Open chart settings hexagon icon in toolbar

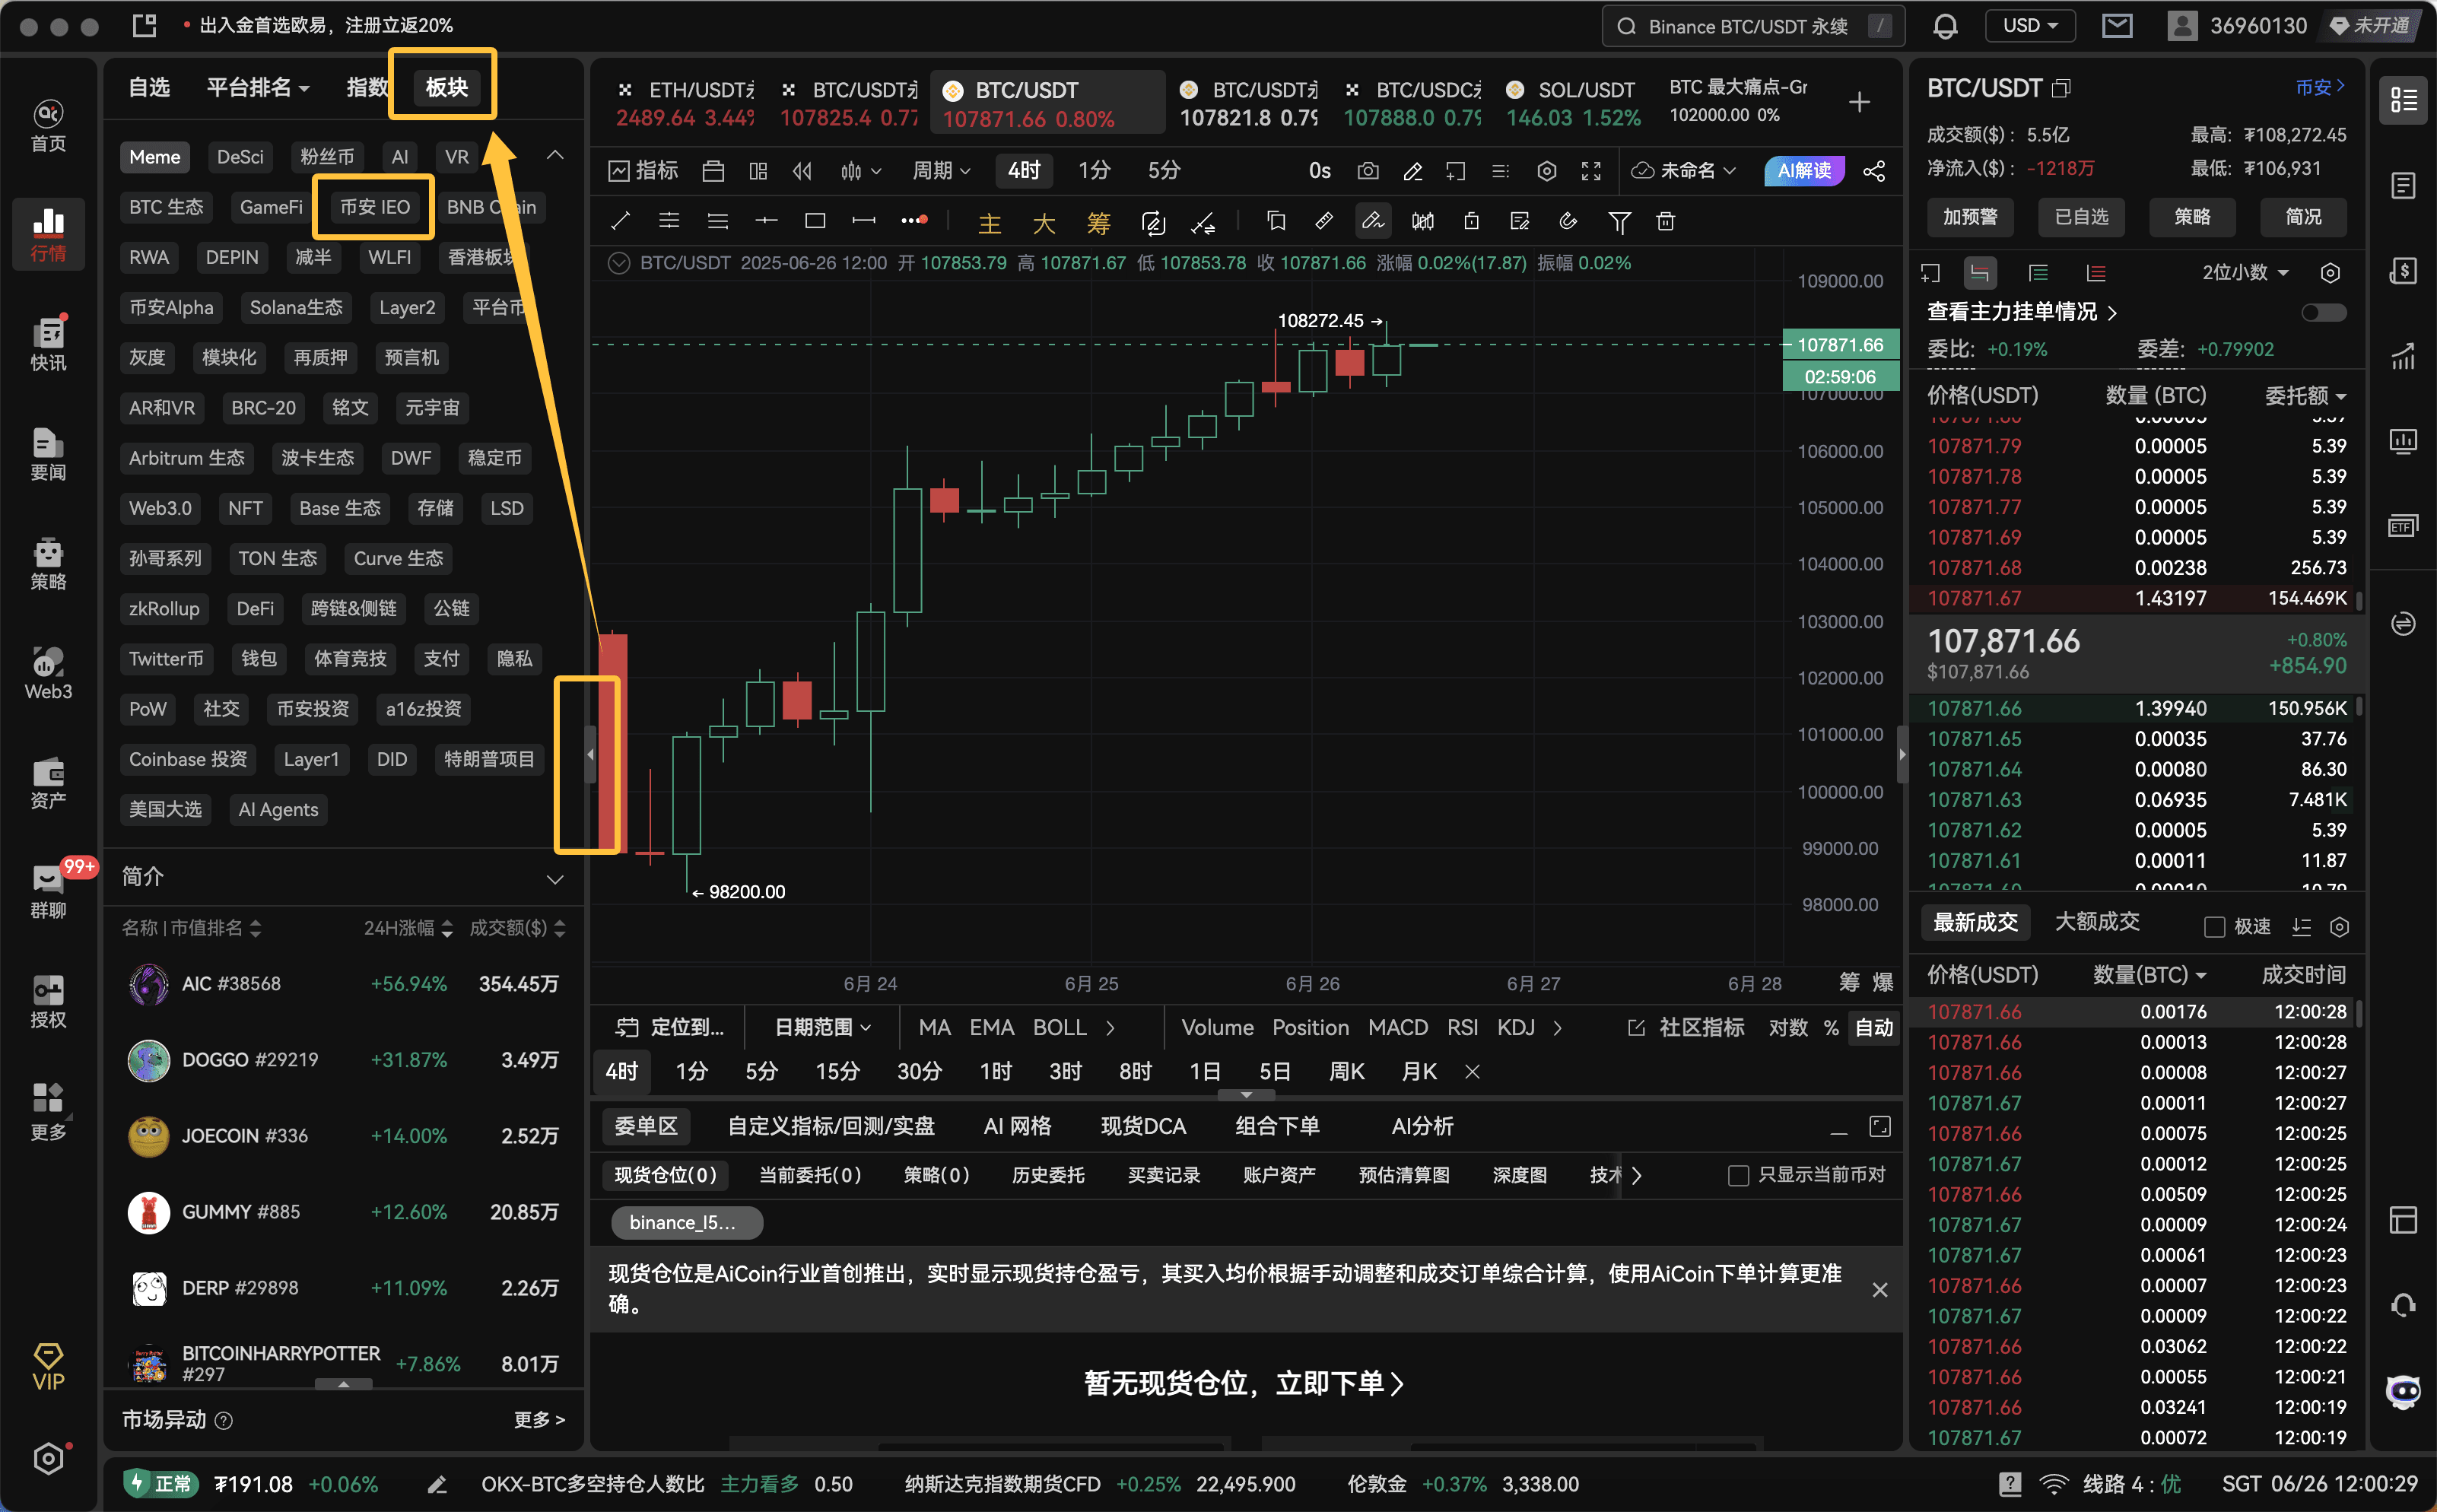click(x=1546, y=171)
